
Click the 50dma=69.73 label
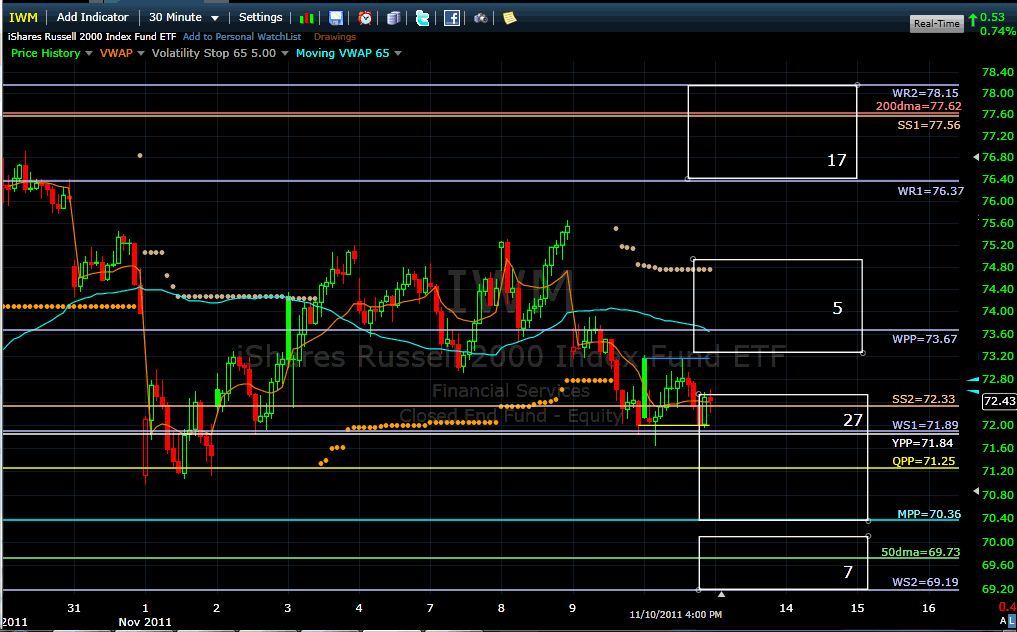point(920,552)
